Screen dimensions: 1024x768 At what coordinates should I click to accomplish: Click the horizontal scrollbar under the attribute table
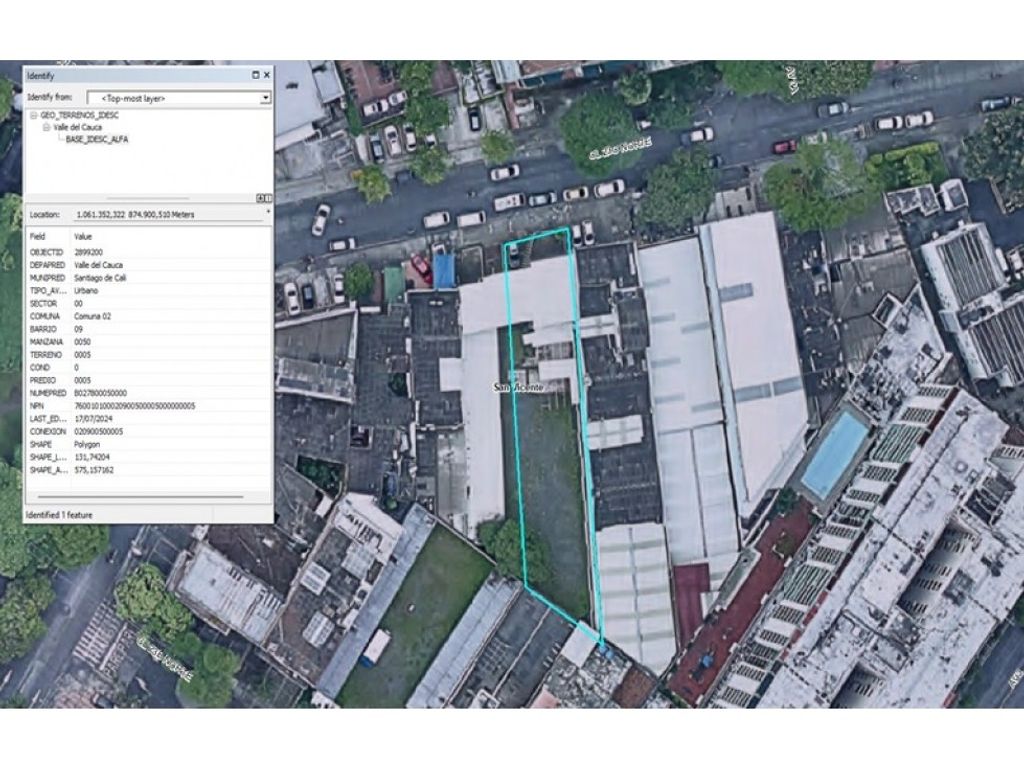coord(140,497)
